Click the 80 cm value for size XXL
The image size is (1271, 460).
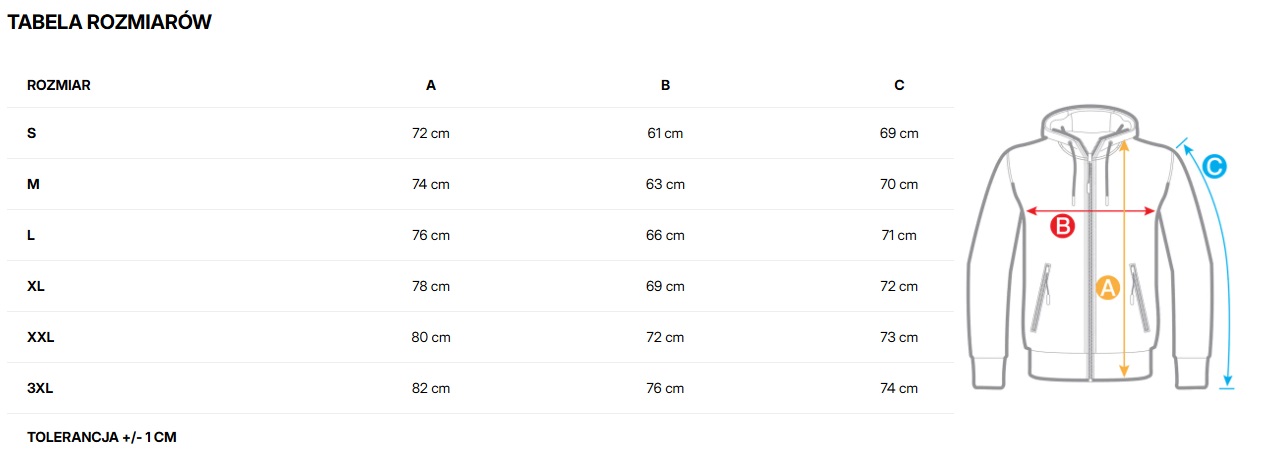pos(431,337)
